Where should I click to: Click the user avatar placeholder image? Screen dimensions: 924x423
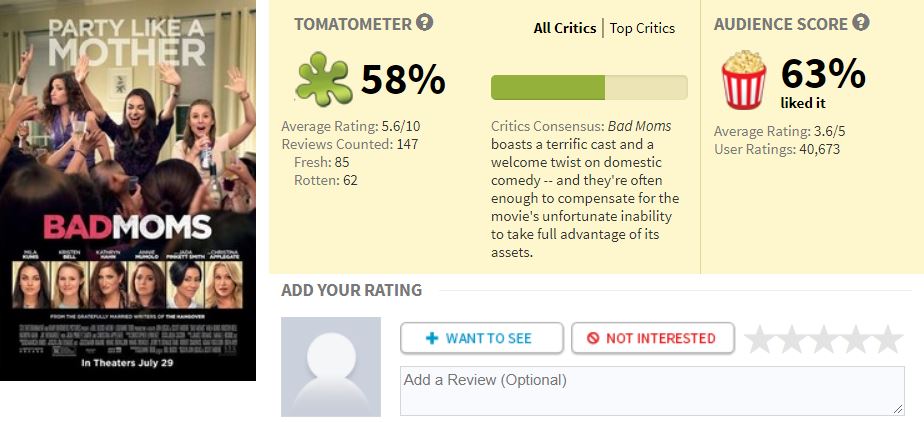click(x=331, y=366)
